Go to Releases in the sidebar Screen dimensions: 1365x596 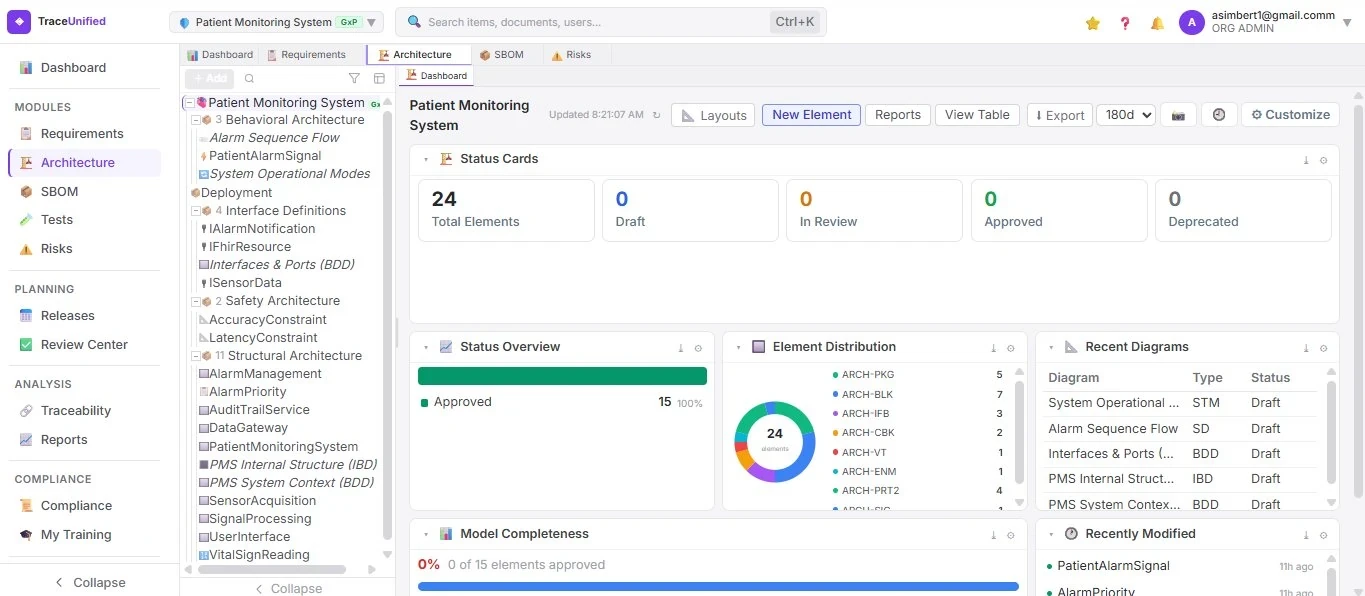67,316
